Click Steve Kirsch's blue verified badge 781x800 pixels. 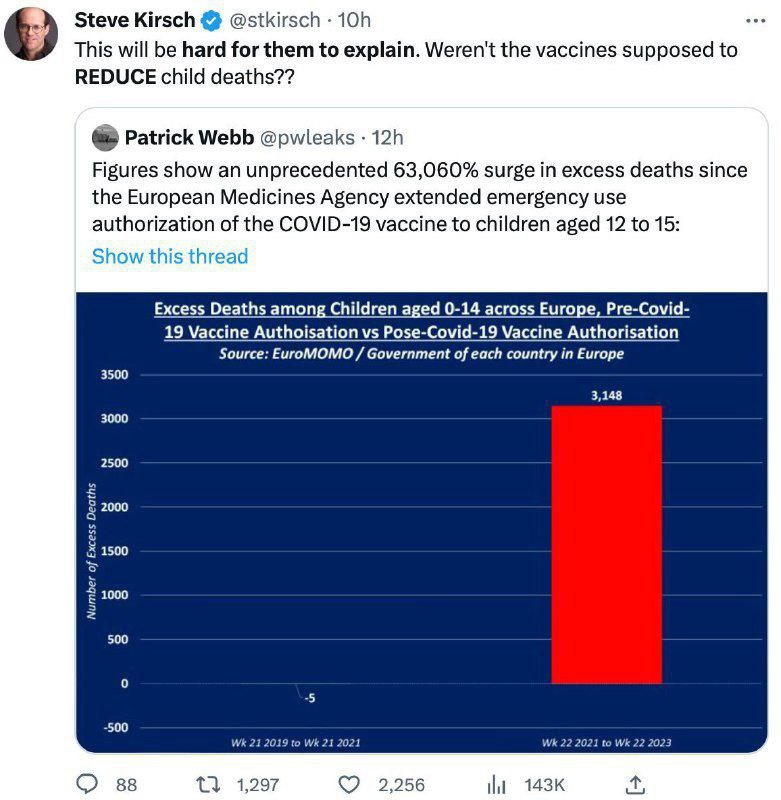(209, 18)
